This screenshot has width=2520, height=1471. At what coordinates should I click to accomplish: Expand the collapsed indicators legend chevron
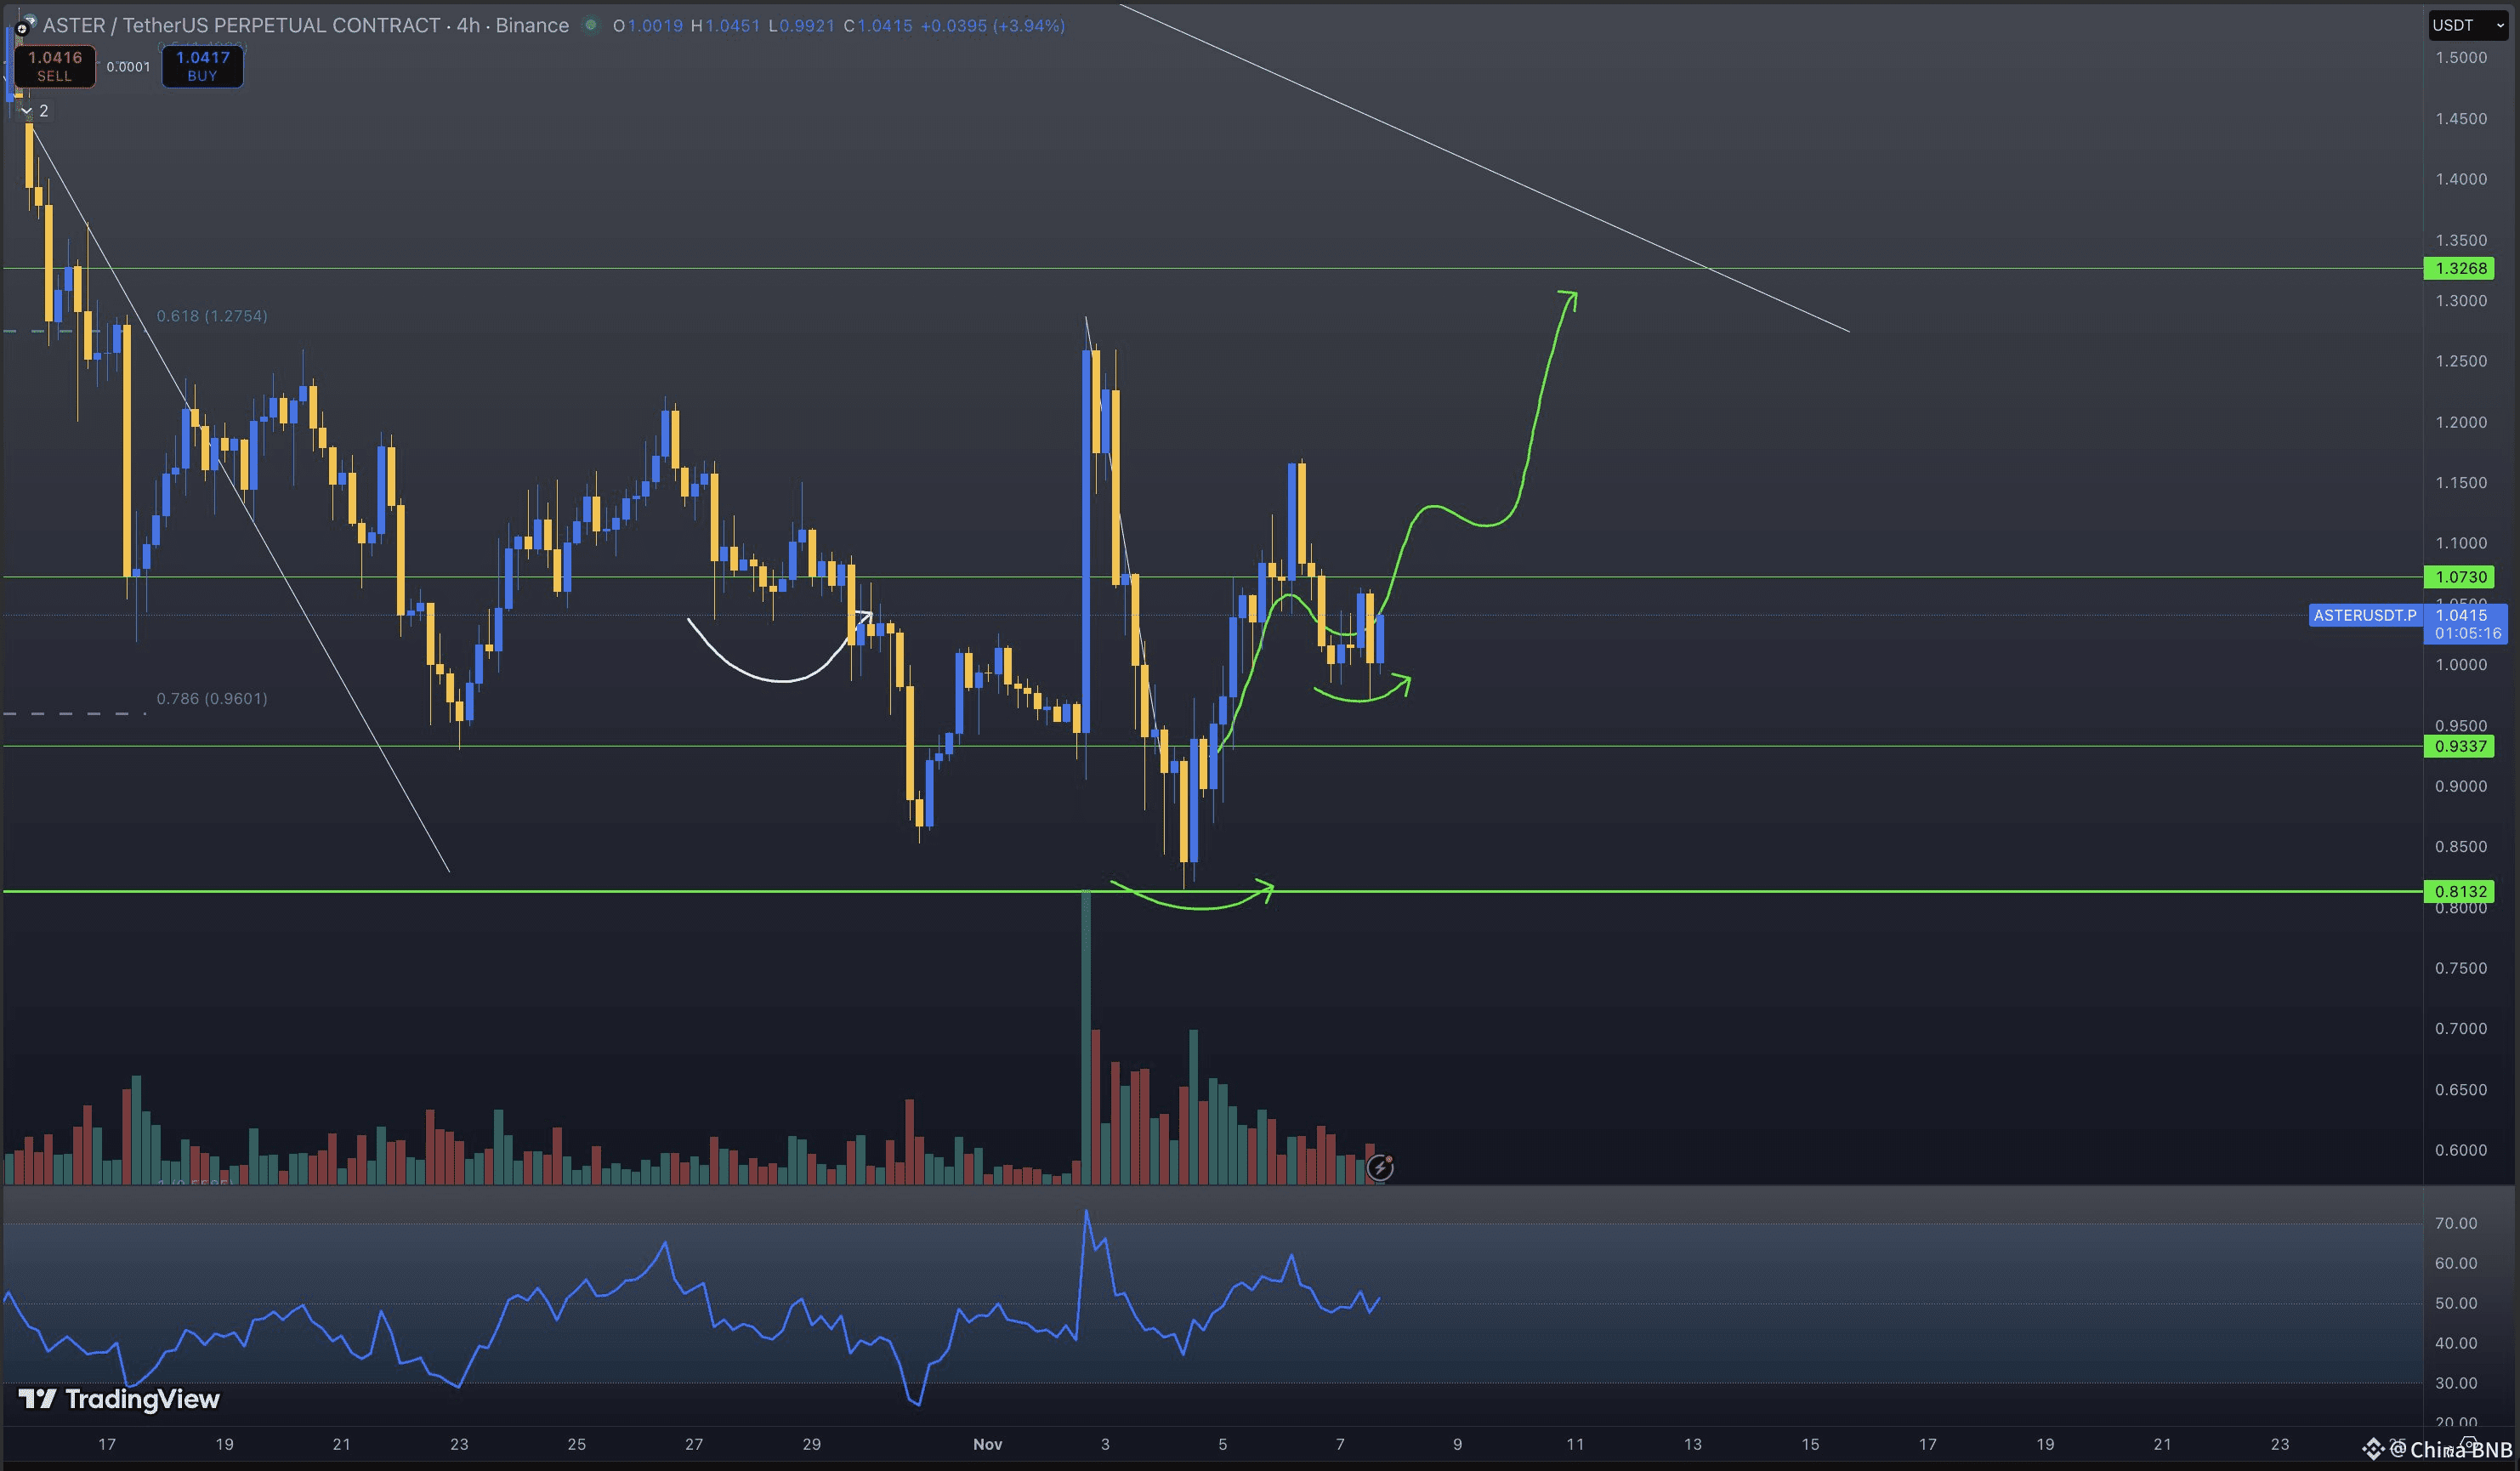pyautogui.click(x=27, y=111)
